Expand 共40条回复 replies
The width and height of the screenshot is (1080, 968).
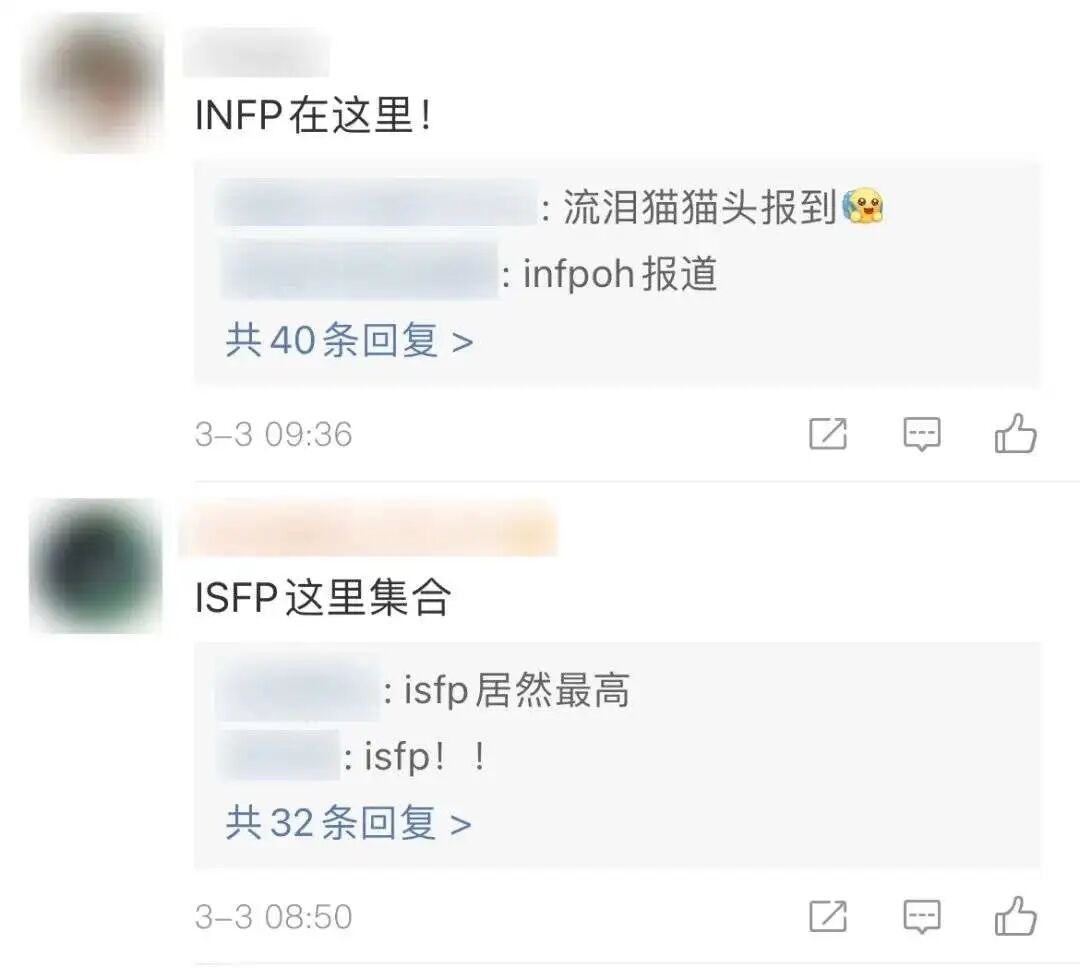point(349,340)
